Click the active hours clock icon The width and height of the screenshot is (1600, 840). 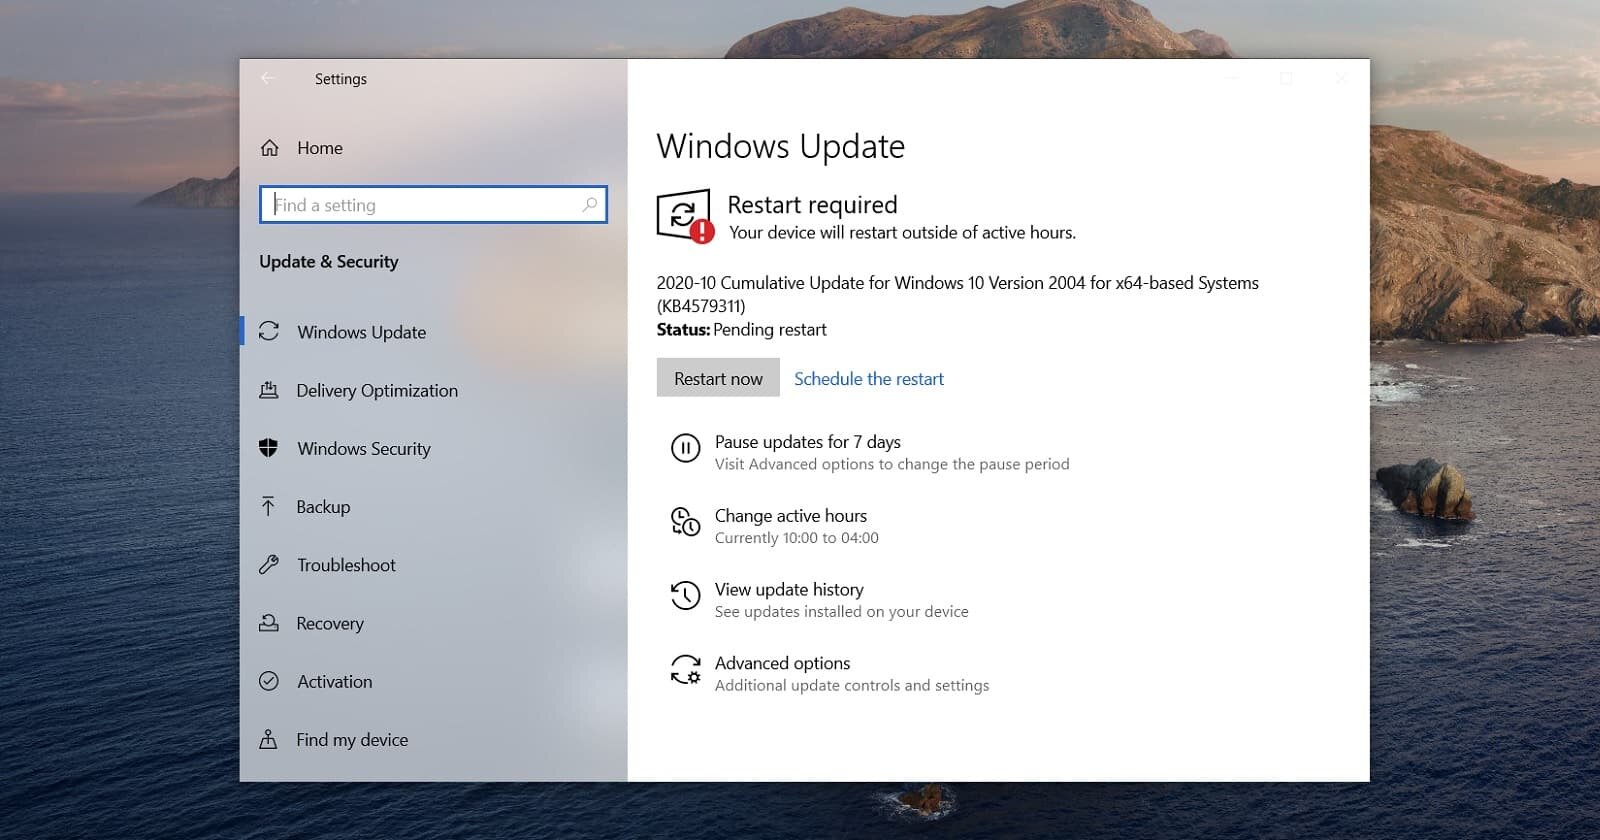tap(685, 522)
